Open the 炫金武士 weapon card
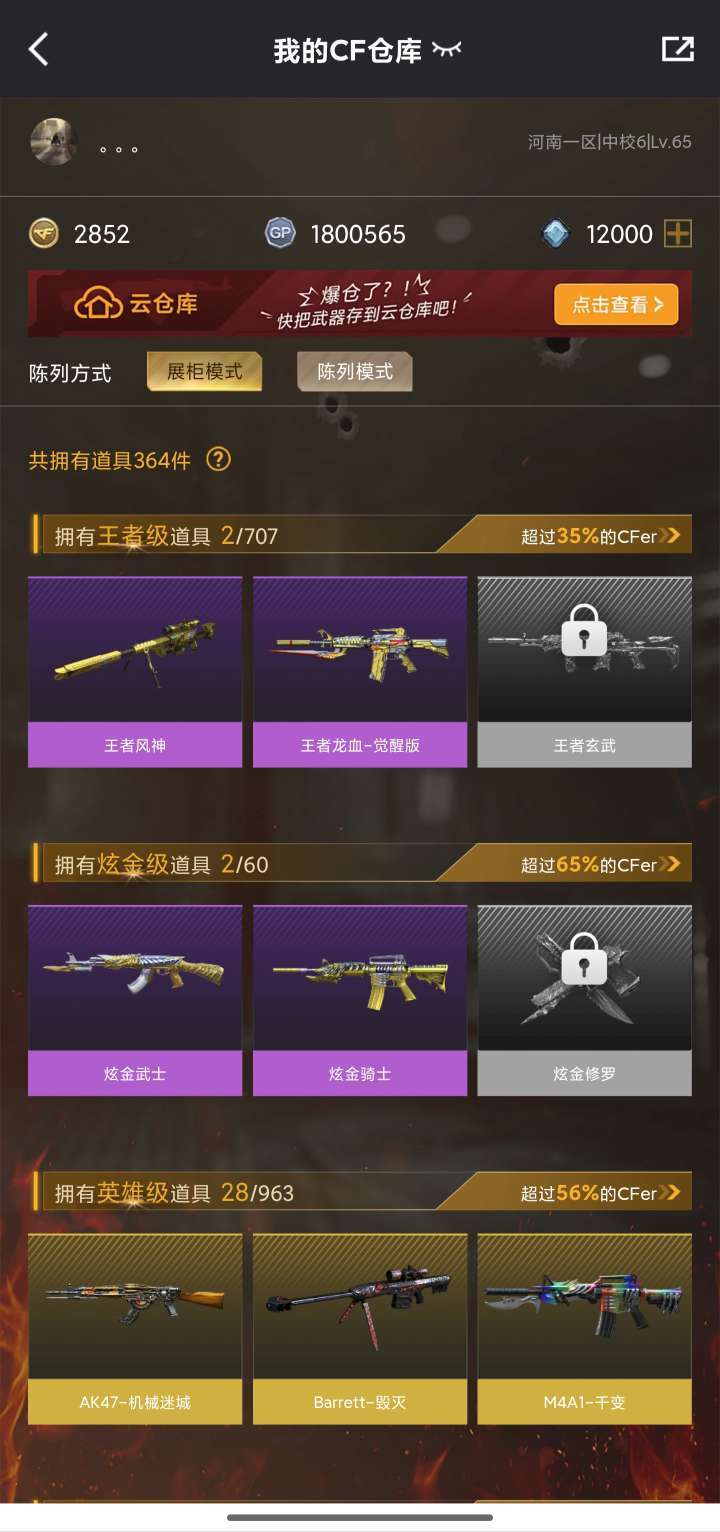This screenshot has width=720, height=1532. click(x=135, y=1000)
